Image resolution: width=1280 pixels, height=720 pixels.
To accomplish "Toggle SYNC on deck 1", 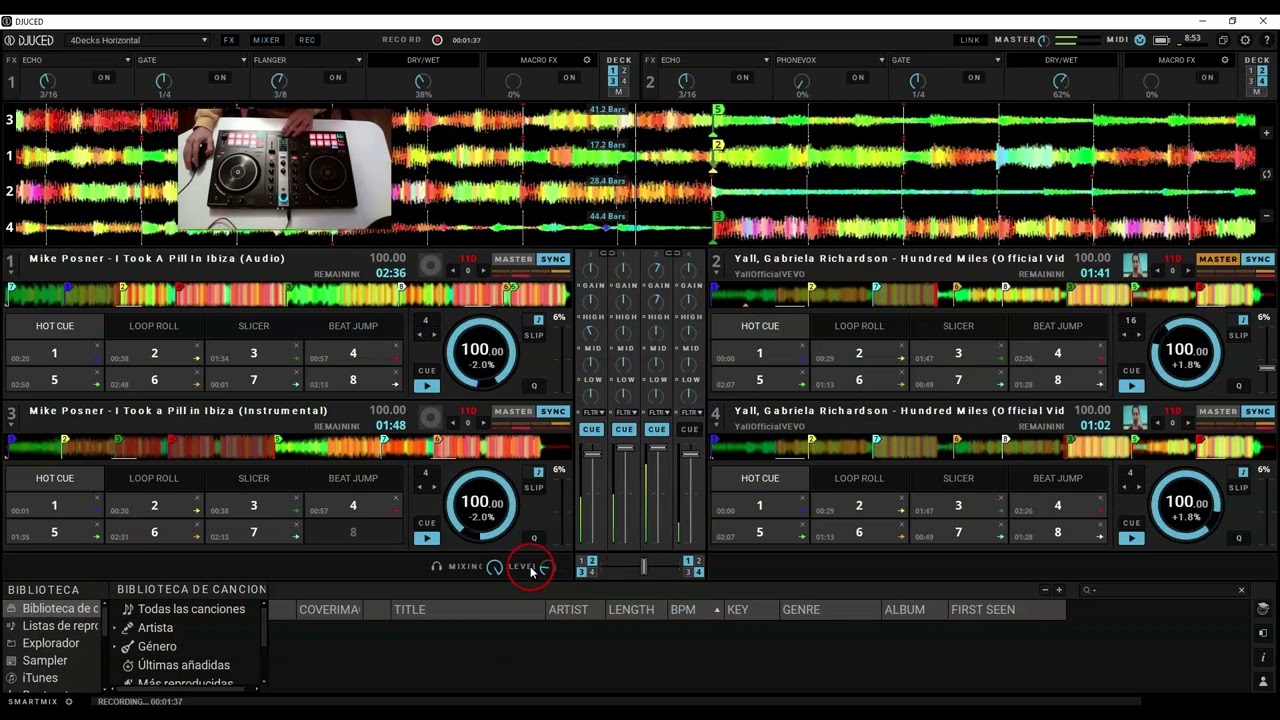I will tap(553, 260).
